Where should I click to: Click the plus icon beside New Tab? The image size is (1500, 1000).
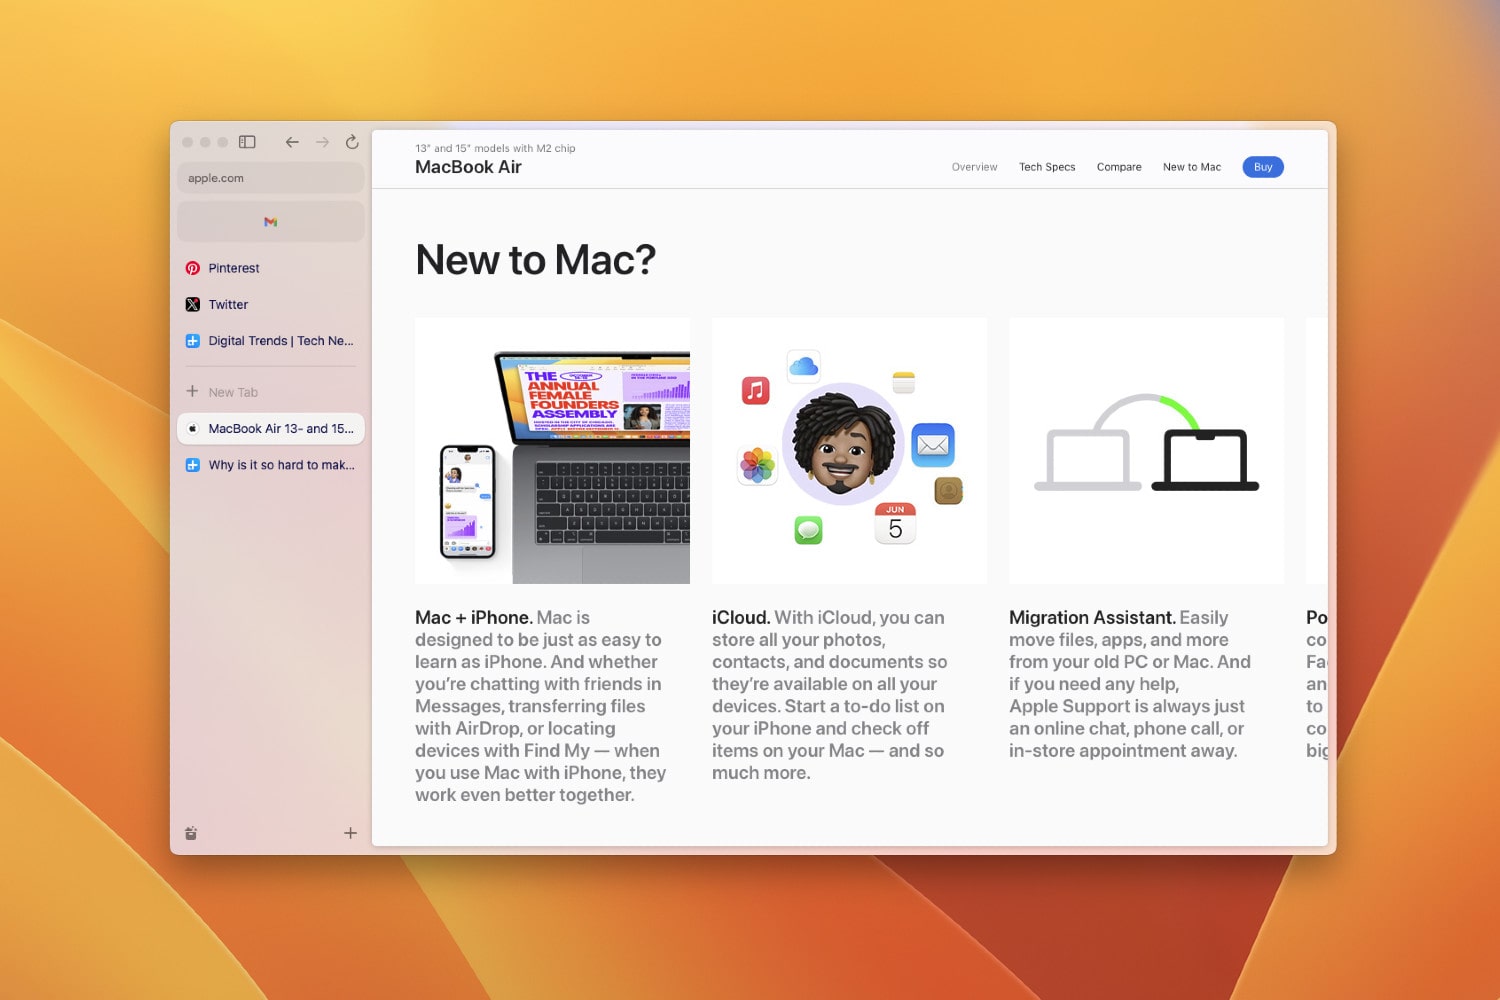pos(192,391)
